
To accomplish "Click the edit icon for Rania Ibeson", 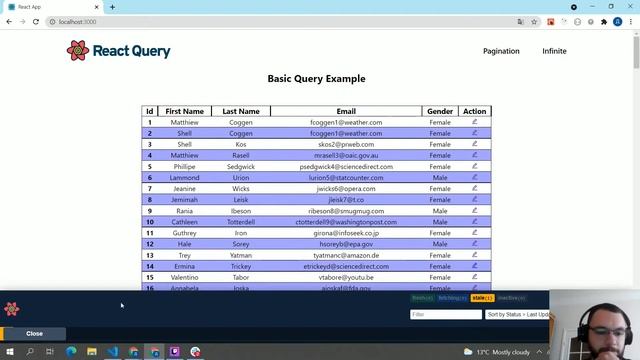I will 475,210.
